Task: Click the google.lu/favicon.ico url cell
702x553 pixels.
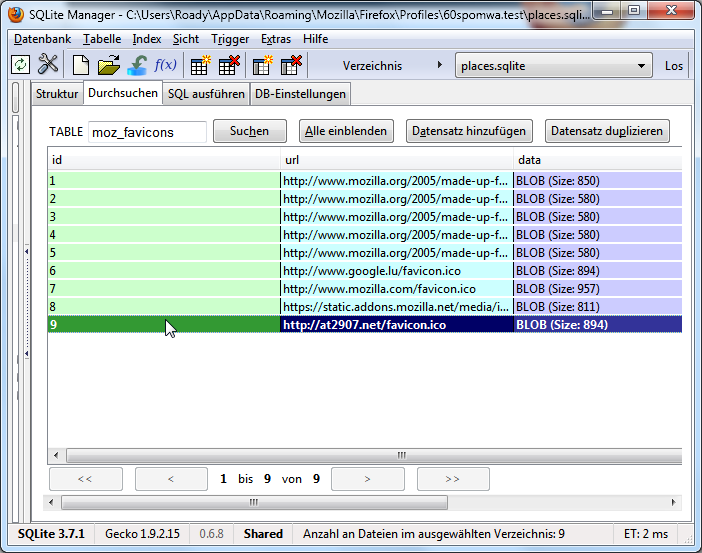Action: pos(397,271)
